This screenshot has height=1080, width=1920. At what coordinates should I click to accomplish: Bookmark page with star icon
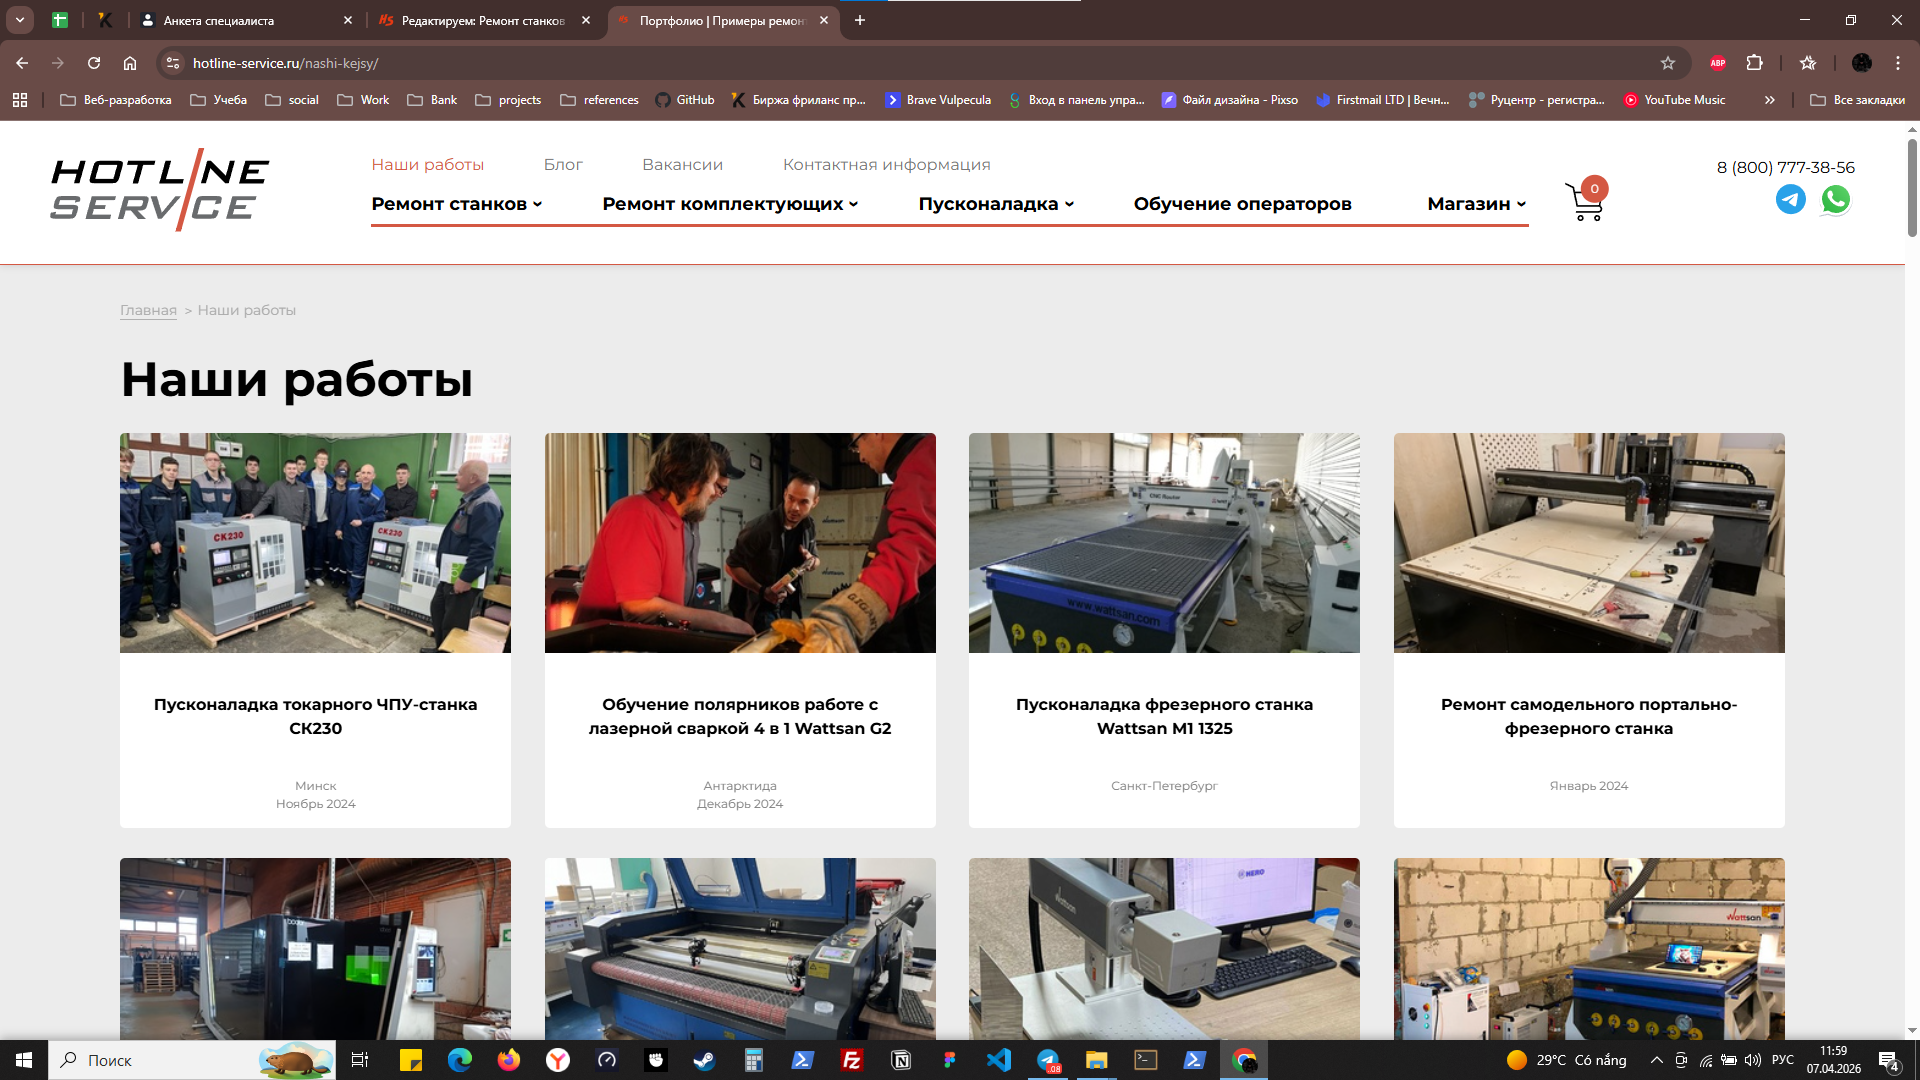click(x=1667, y=63)
